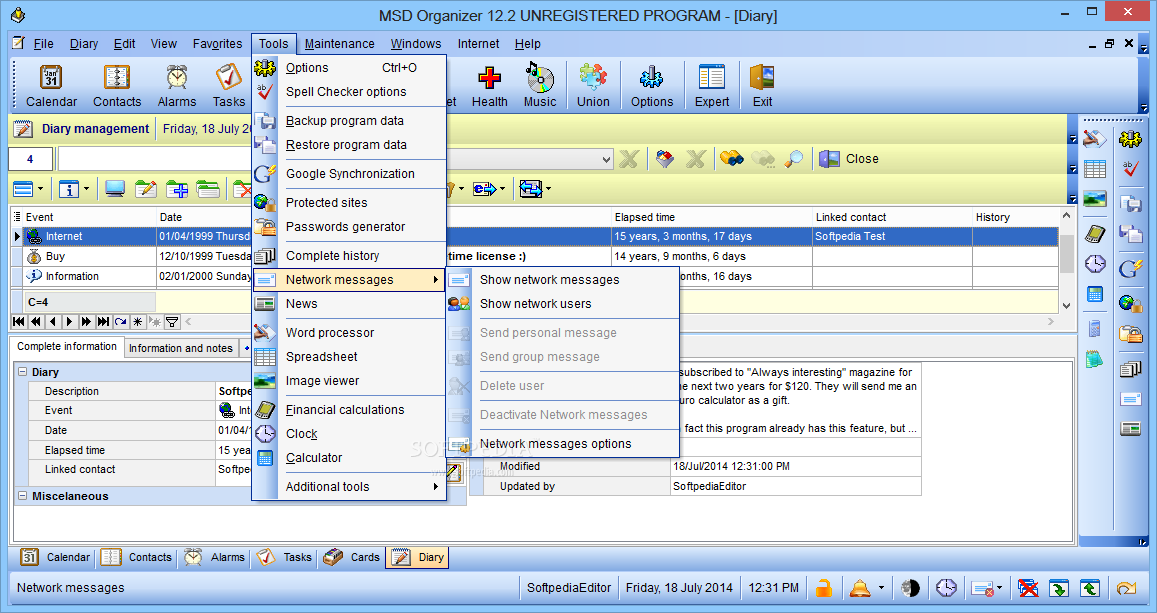Open the Alarms toolbar icon
1157x613 pixels.
pos(176,86)
